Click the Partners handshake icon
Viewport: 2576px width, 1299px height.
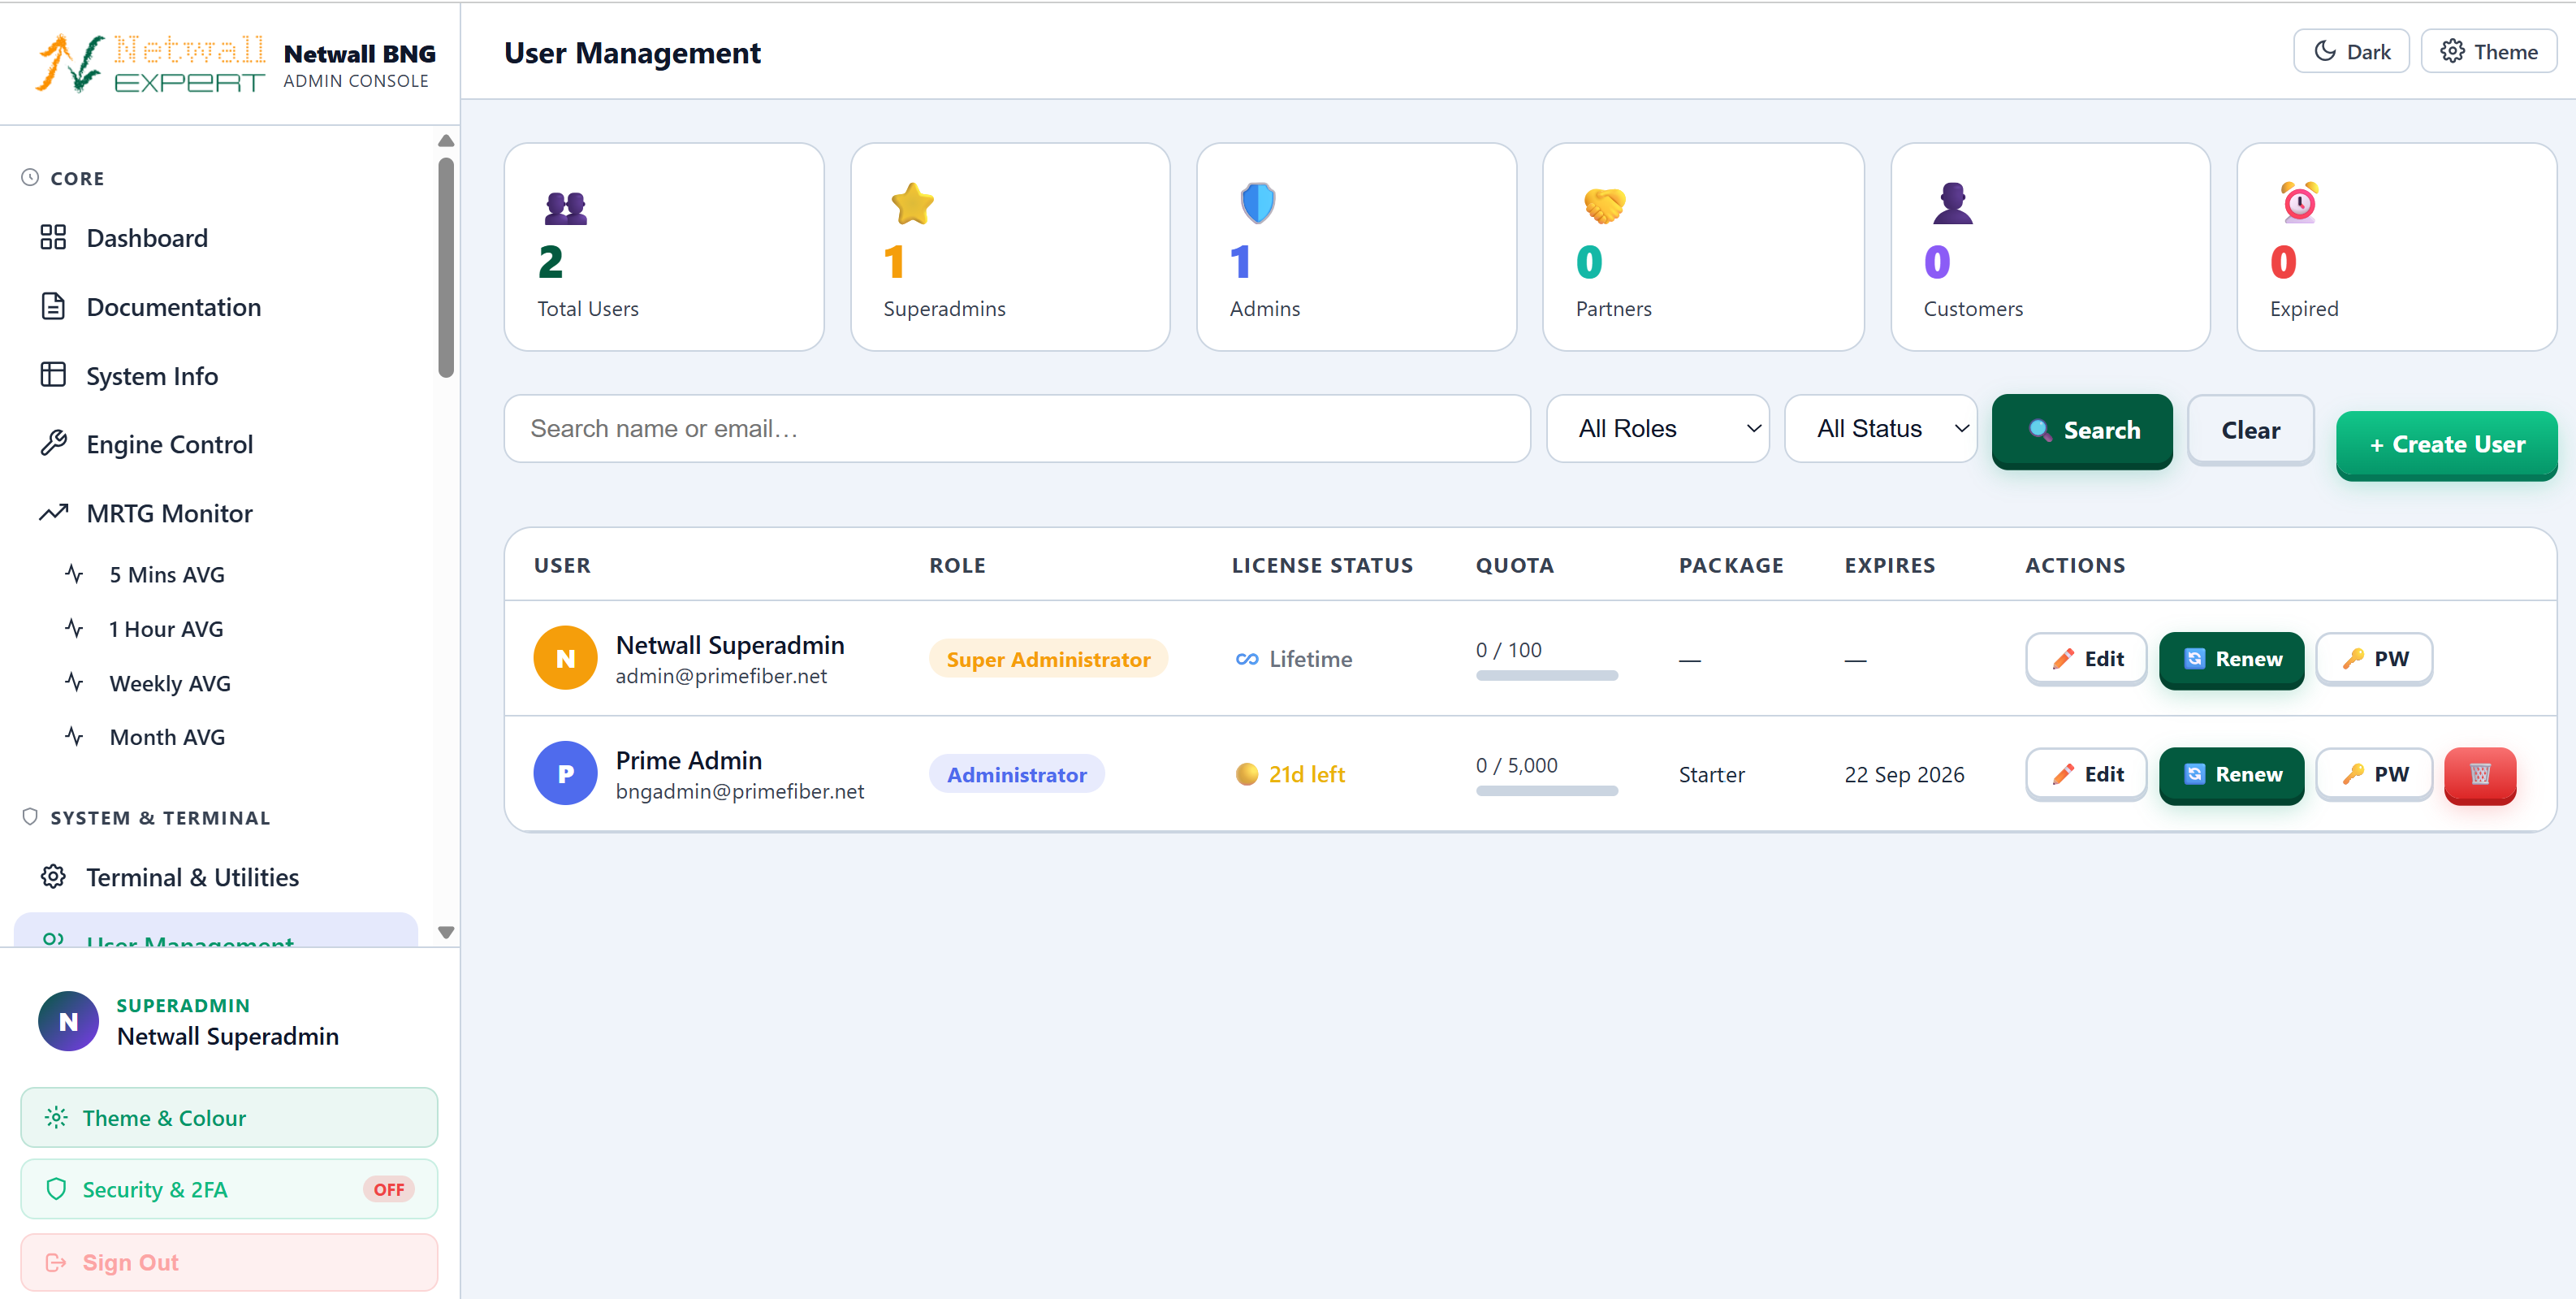click(x=1604, y=206)
